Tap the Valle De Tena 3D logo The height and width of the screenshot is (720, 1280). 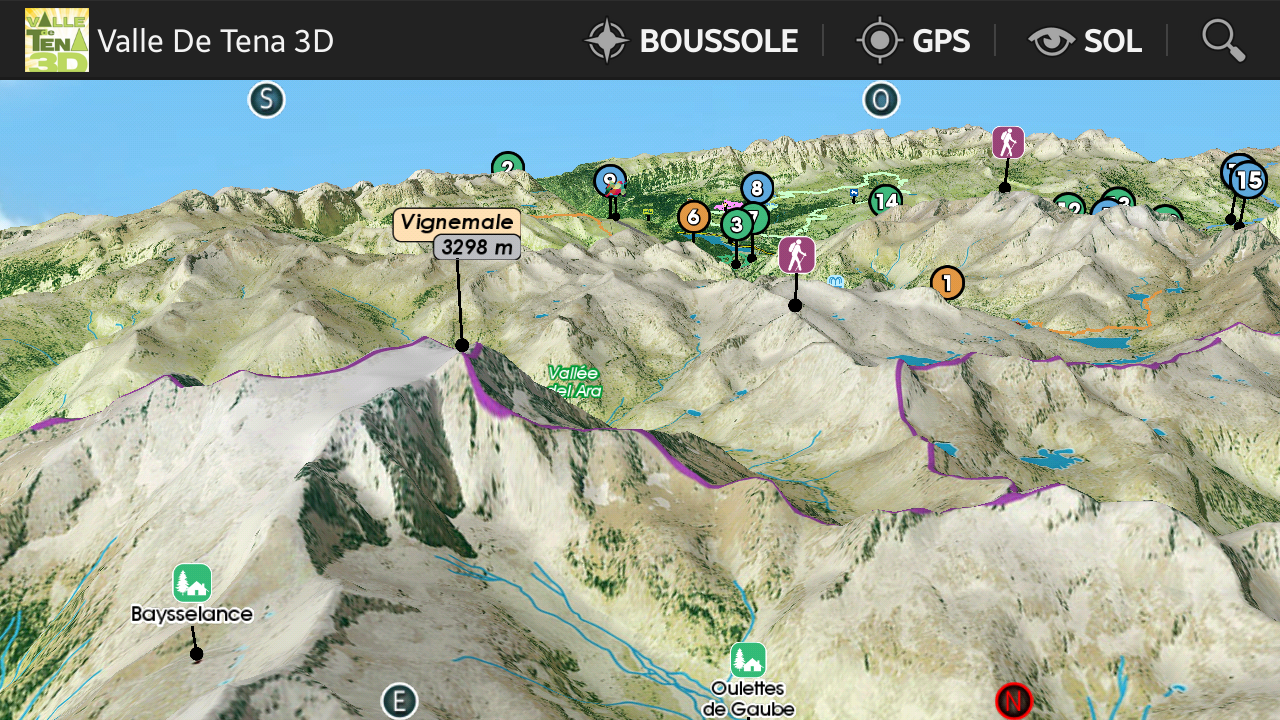57,40
